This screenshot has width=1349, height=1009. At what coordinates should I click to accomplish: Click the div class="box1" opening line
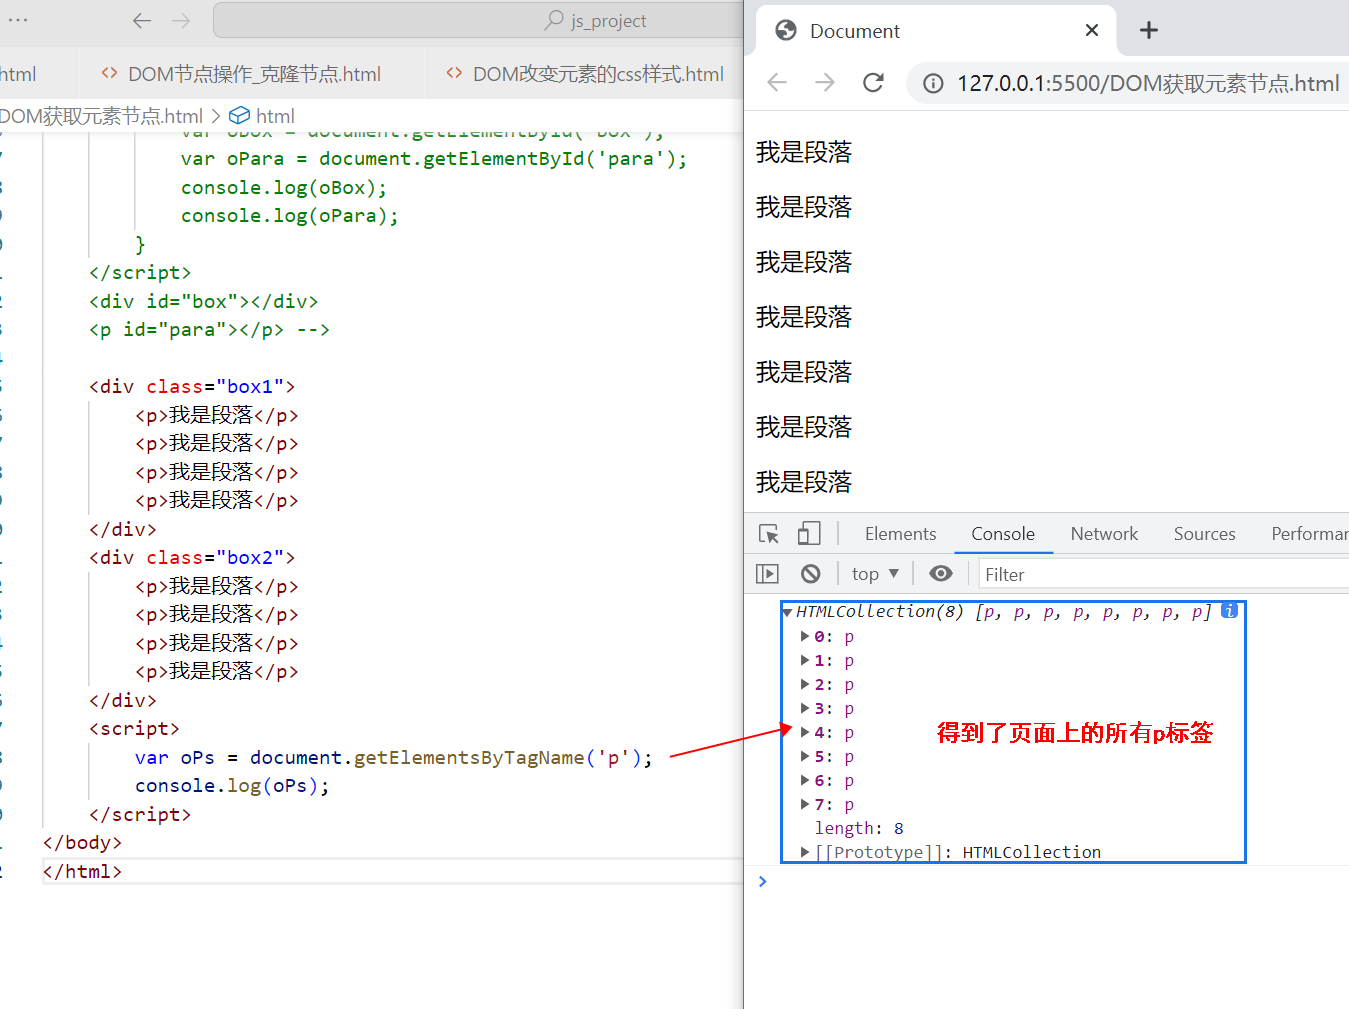point(192,387)
